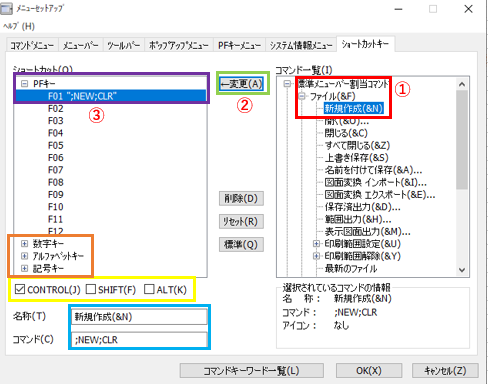Collapse the 標準メニューバー割当コマンド node
Image resolution: width=488 pixels, height=384 pixels.
tap(287, 84)
